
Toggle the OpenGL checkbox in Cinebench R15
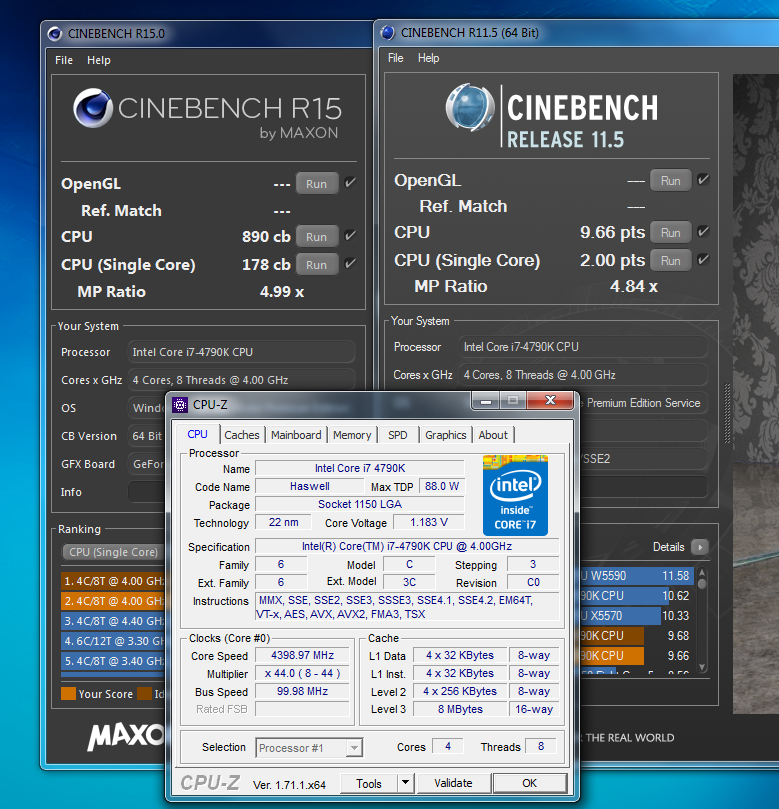[x=350, y=183]
